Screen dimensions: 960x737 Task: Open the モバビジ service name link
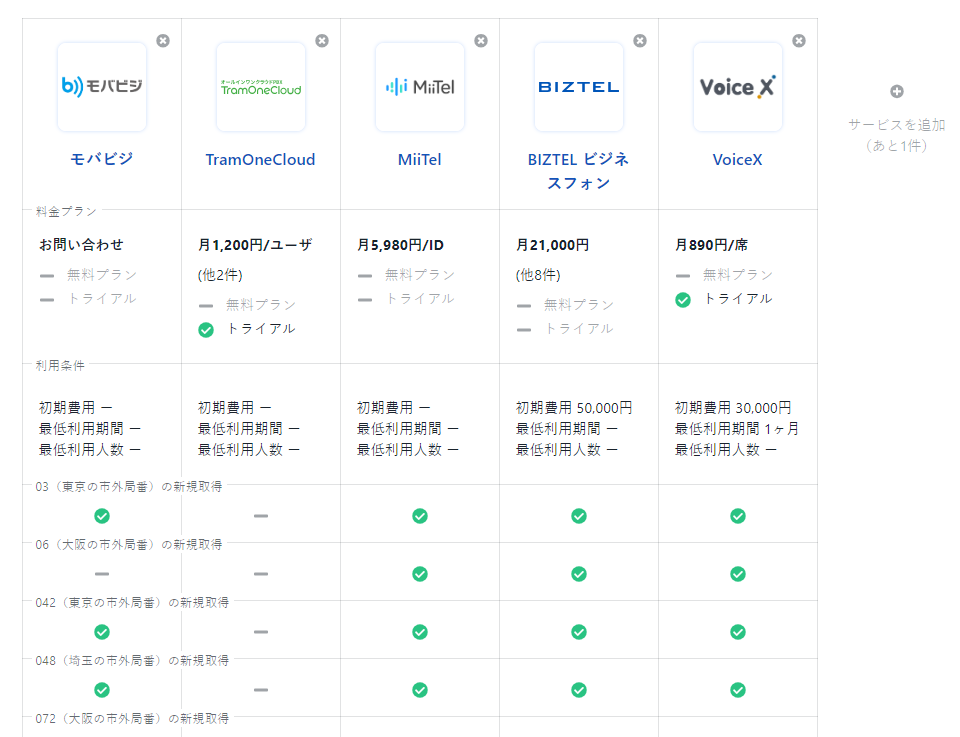tap(102, 160)
